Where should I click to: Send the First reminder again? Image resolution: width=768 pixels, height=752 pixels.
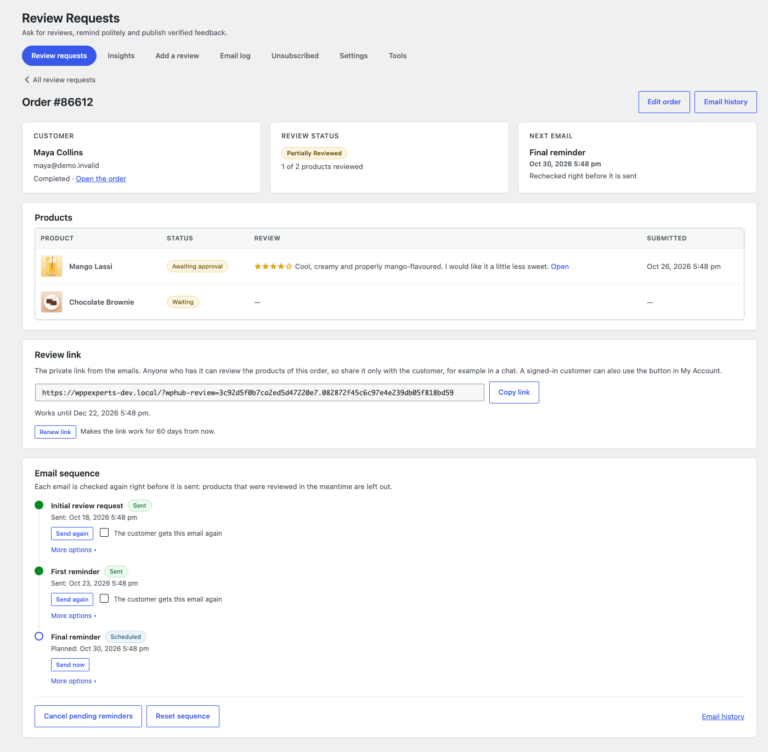tap(72, 599)
